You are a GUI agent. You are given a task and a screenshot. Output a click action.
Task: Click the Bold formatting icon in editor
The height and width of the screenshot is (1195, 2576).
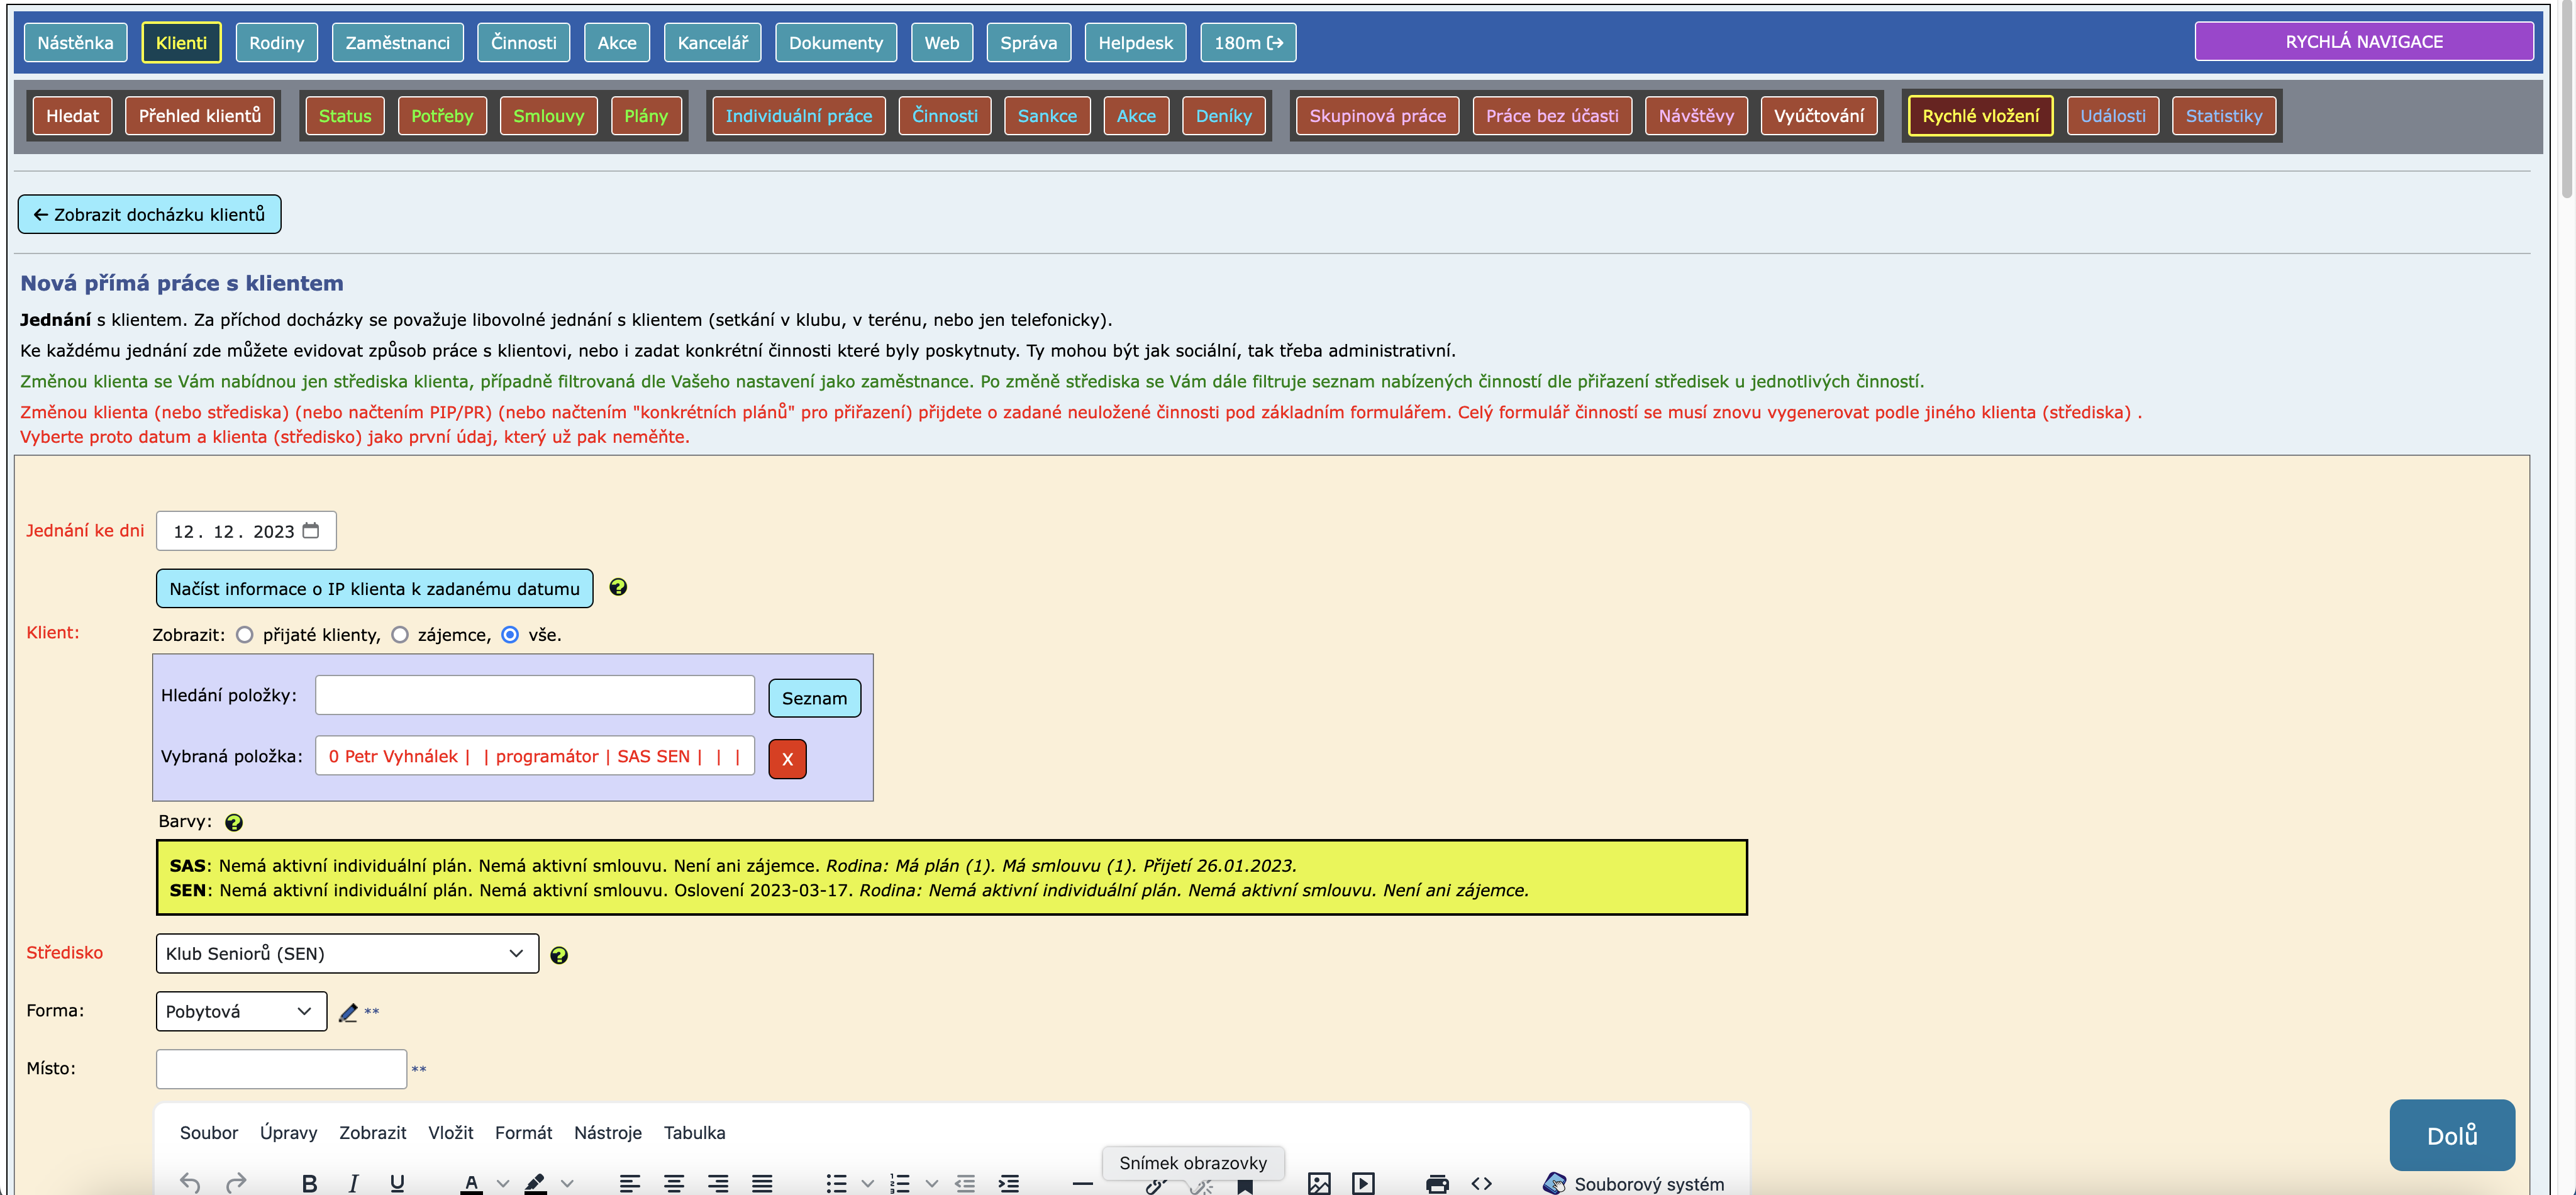coord(309,1183)
